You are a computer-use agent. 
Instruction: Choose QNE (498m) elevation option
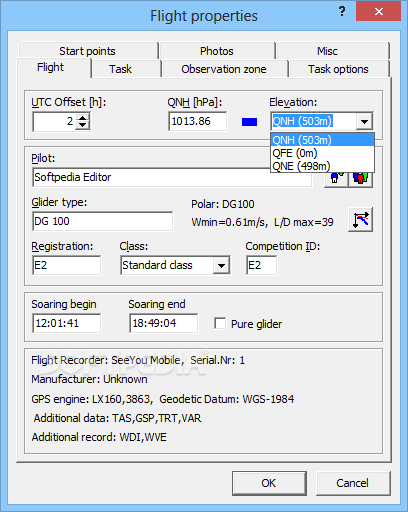[322, 166]
